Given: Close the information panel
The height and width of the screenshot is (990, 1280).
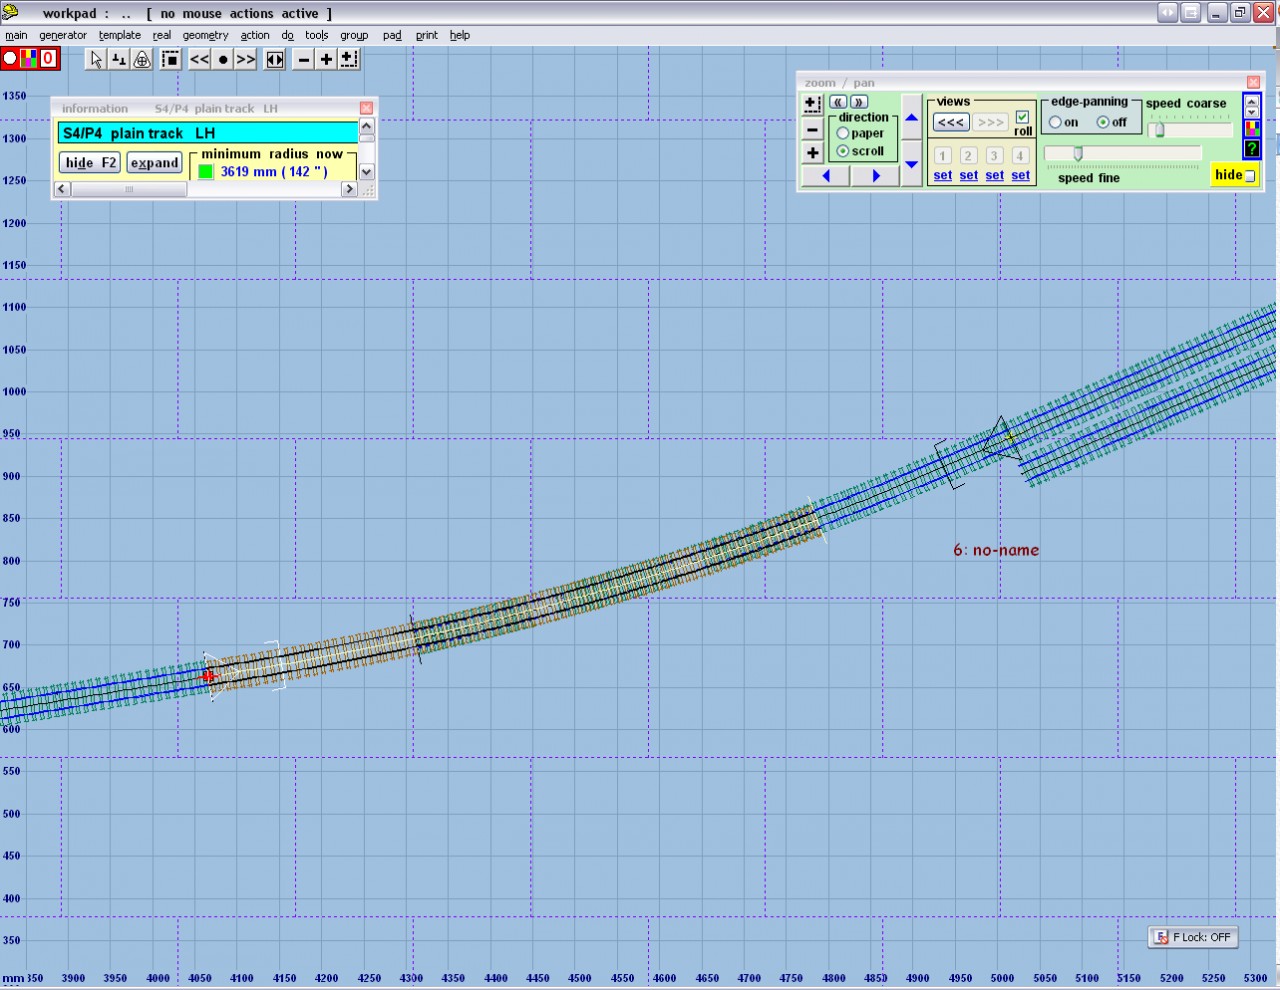Looking at the screenshot, I should [366, 108].
